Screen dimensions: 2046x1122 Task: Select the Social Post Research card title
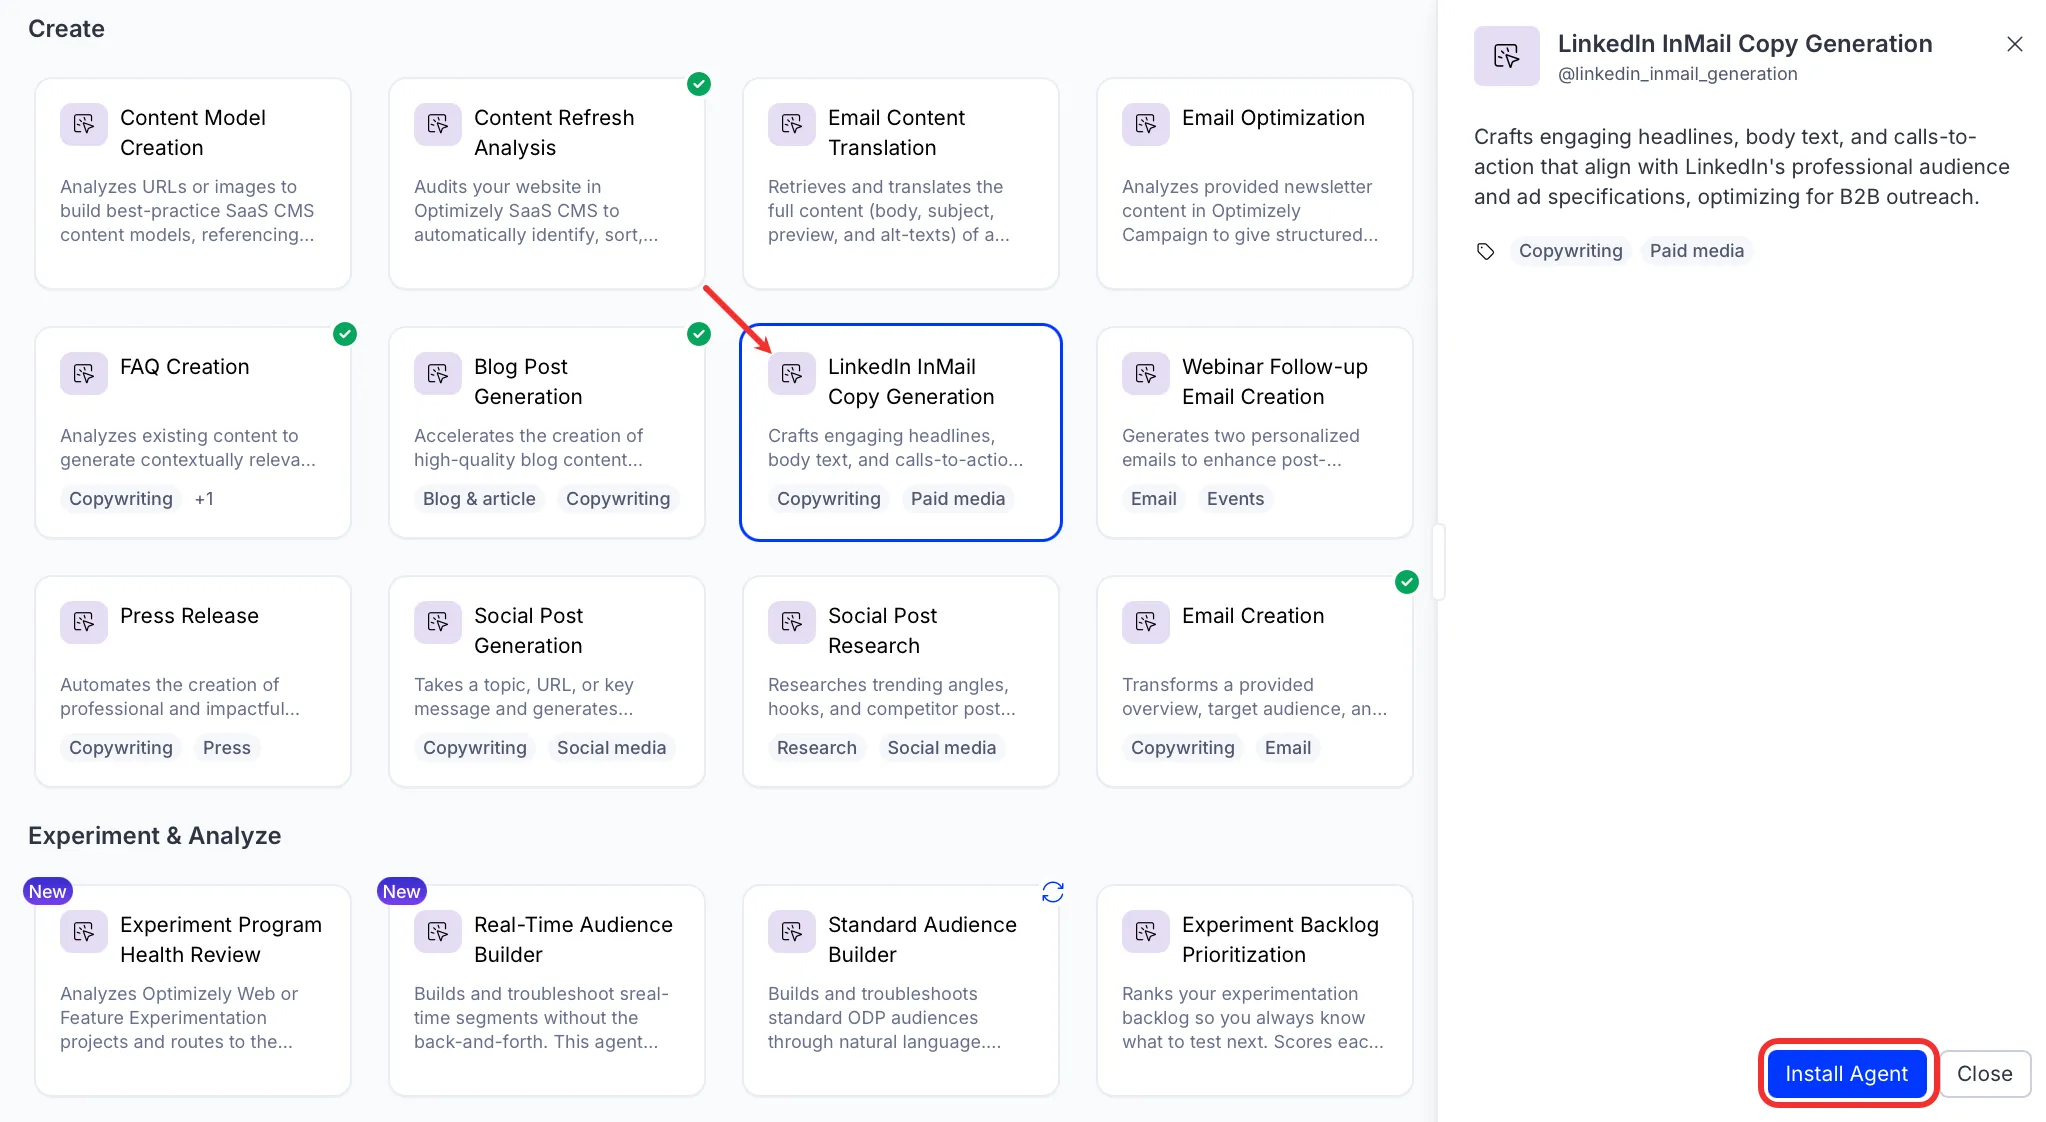pyautogui.click(x=882, y=630)
